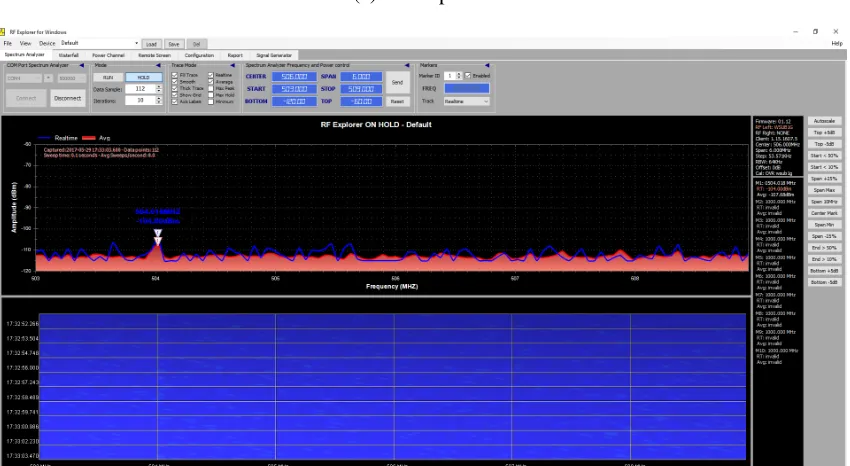Collapse the Mode panel
Screen dimensions: 850x466
(x=158, y=65)
